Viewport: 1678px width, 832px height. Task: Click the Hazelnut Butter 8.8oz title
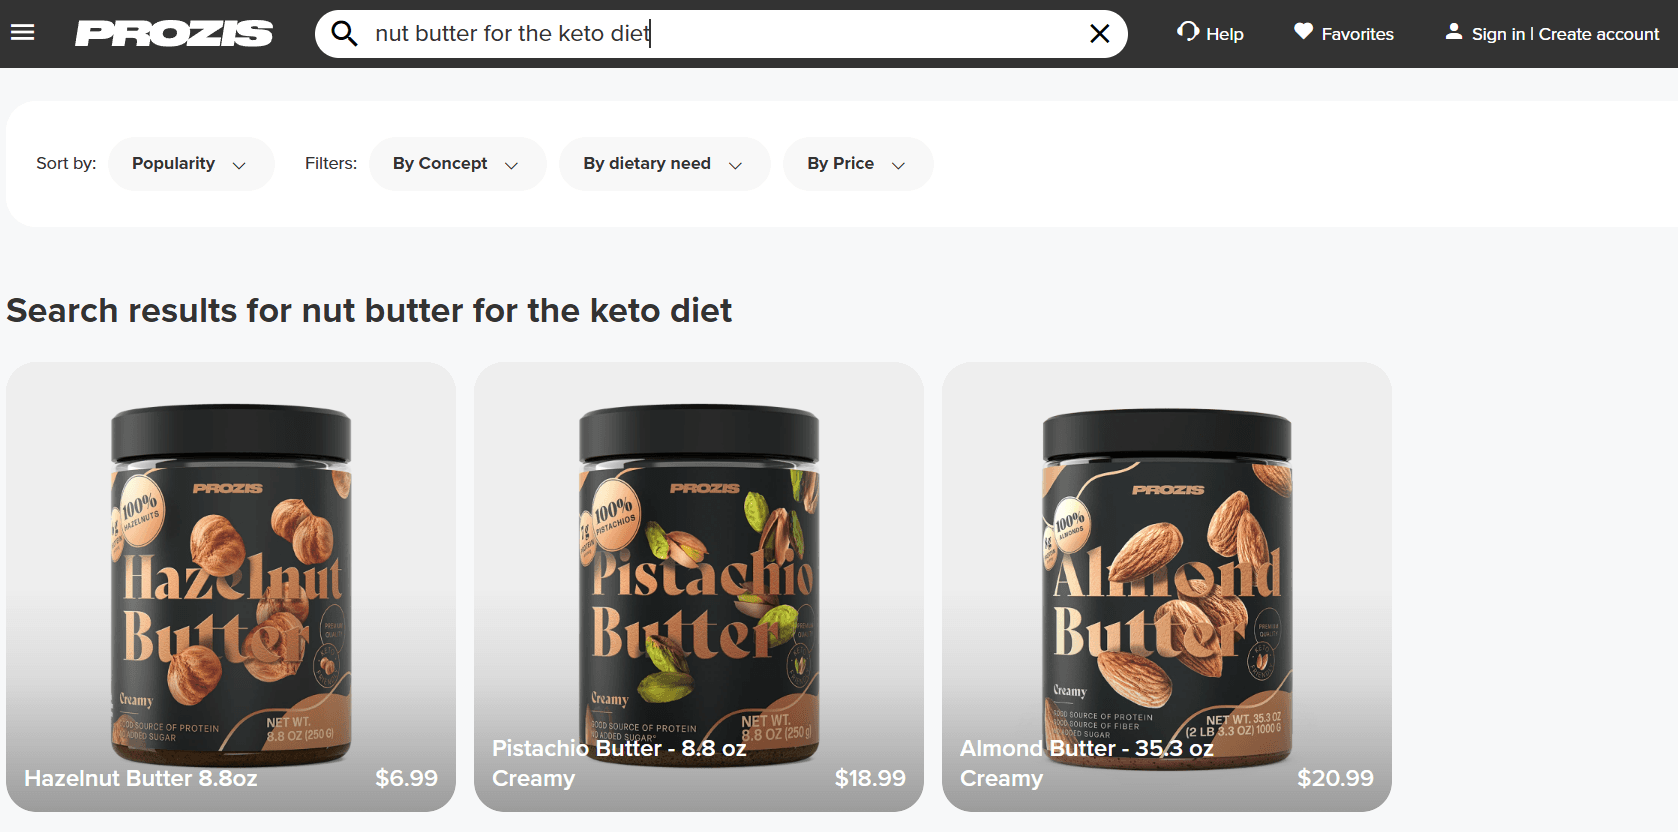141,778
